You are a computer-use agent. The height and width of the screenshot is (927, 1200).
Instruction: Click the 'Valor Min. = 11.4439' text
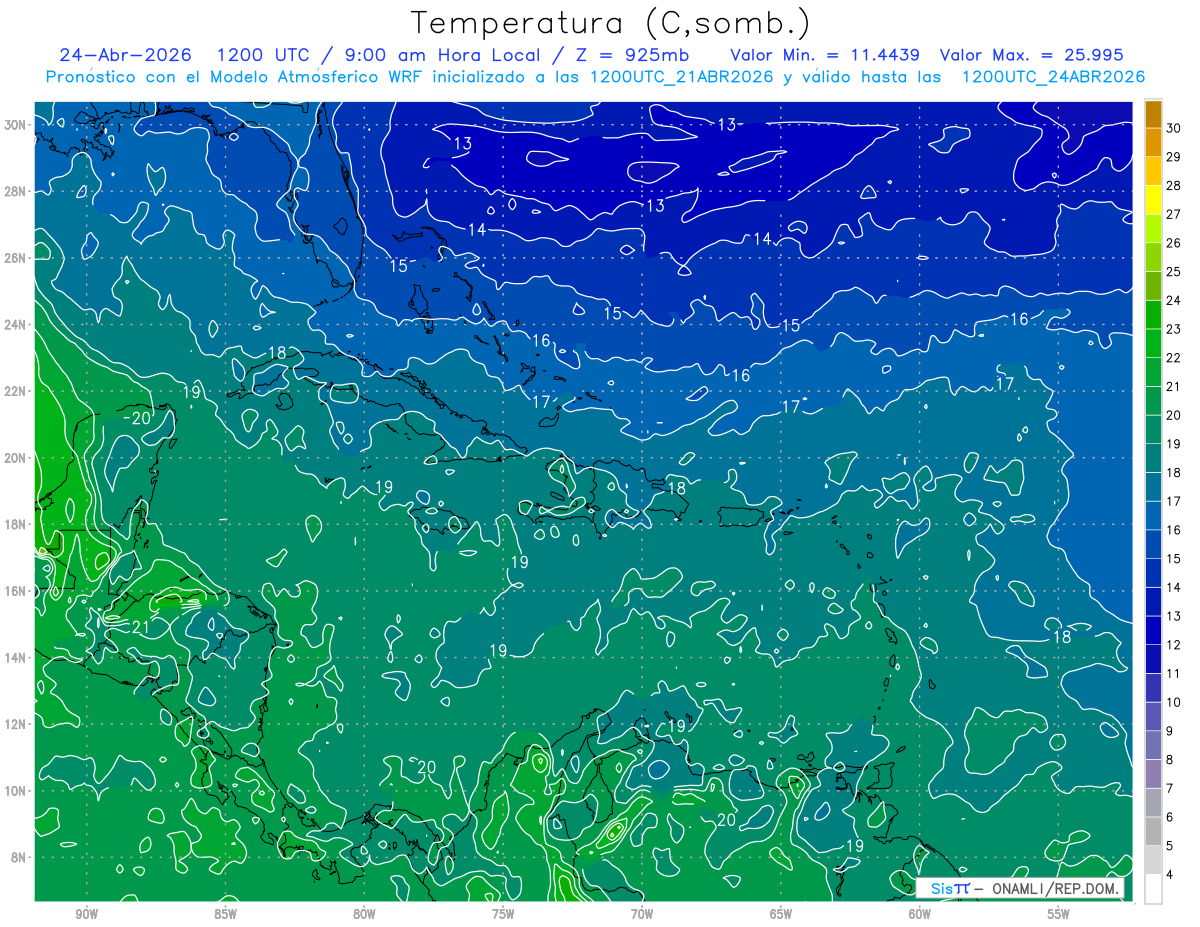click(x=825, y=55)
